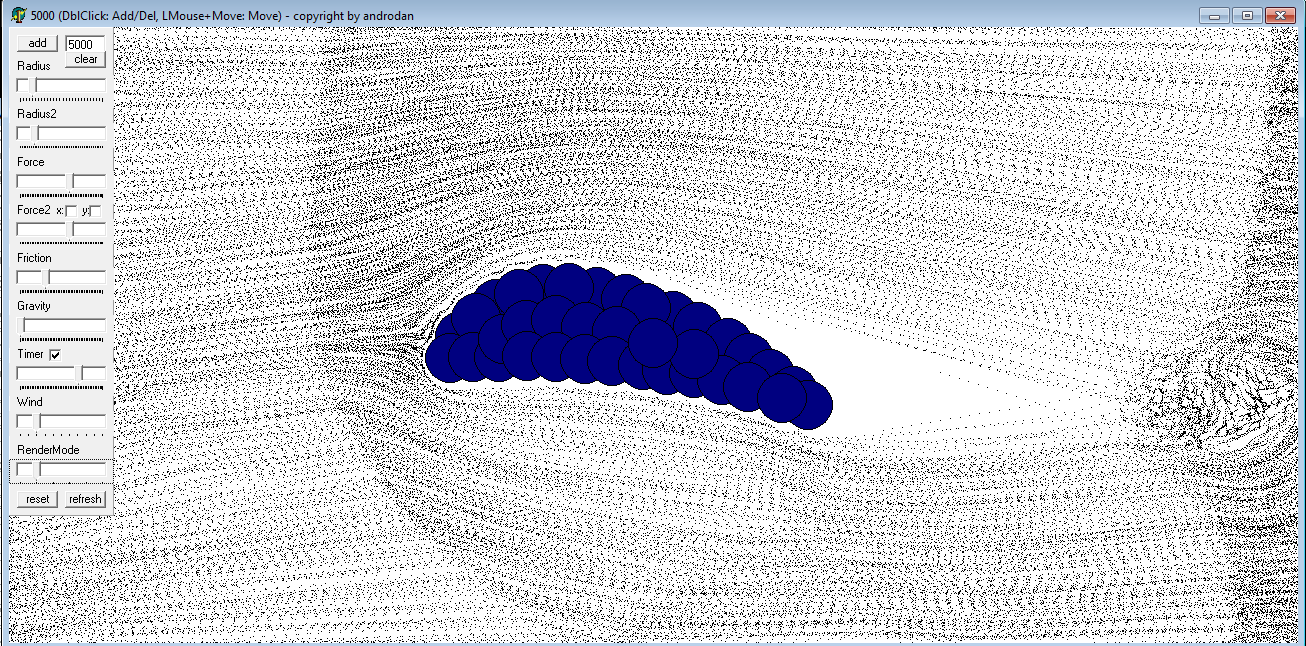The image size is (1306, 646).
Task: Click the blue circle at the wing's rear tip
Action: [x=808, y=404]
